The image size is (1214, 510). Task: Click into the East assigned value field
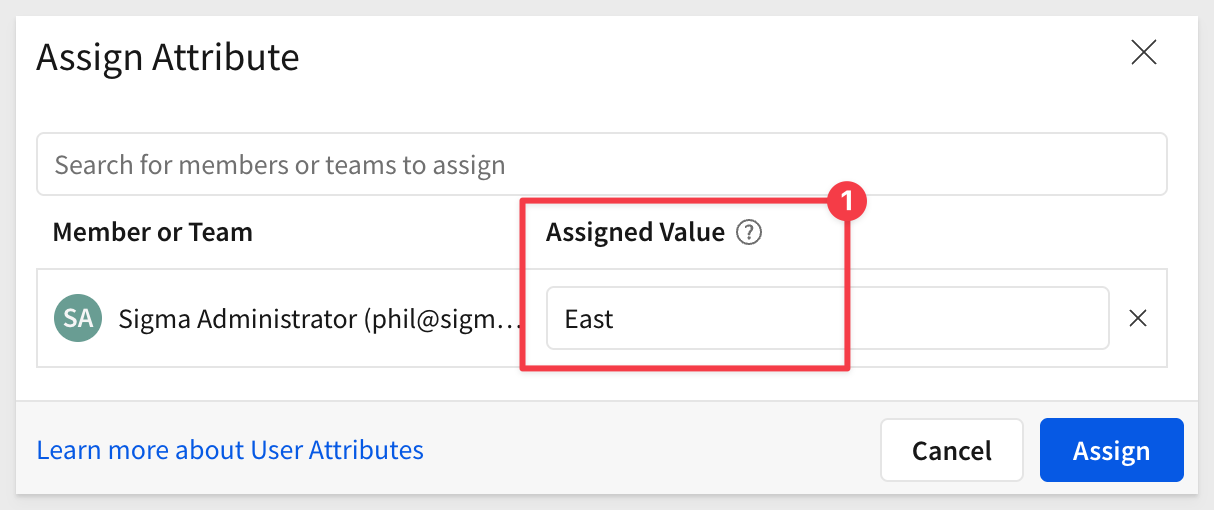(828, 319)
